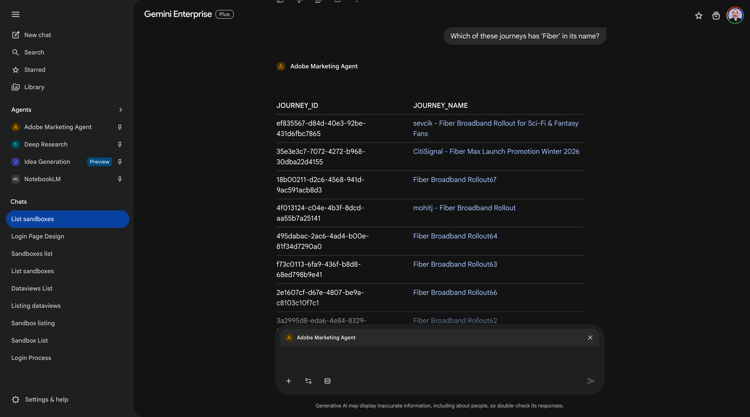
Task: Remove Adobe Marketing Agent chip from prompt
Action: (x=590, y=338)
